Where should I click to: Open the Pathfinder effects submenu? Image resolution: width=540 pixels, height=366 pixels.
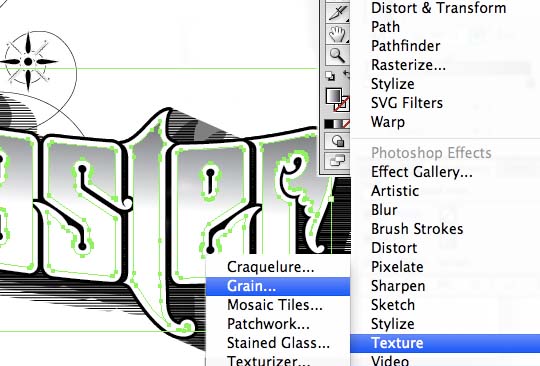coord(405,46)
